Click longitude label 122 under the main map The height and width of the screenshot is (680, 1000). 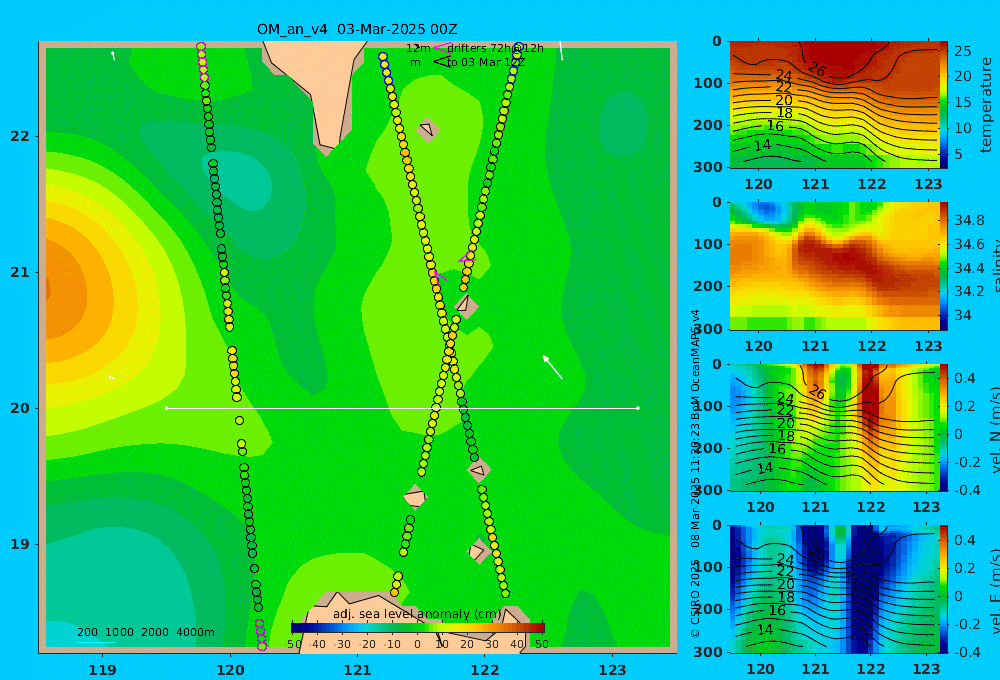coord(485,670)
